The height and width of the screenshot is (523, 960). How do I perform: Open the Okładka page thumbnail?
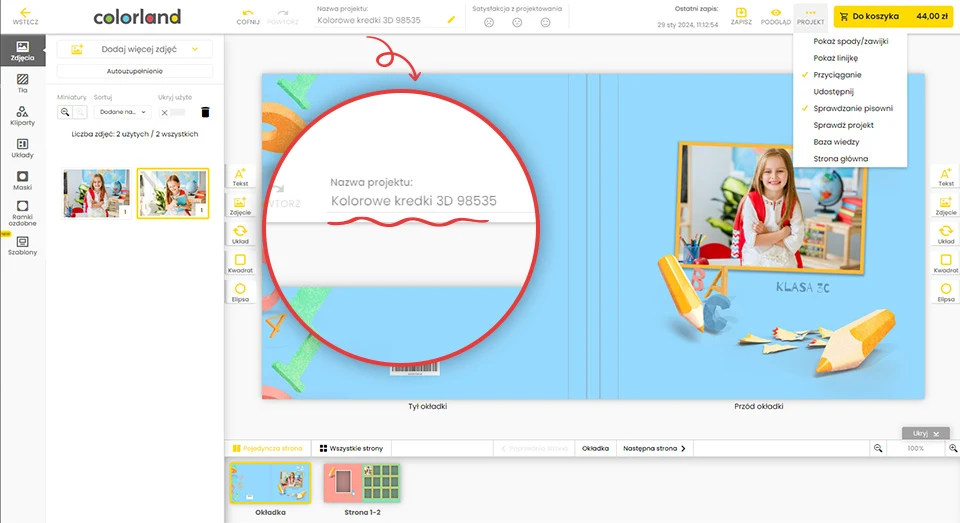pos(270,483)
